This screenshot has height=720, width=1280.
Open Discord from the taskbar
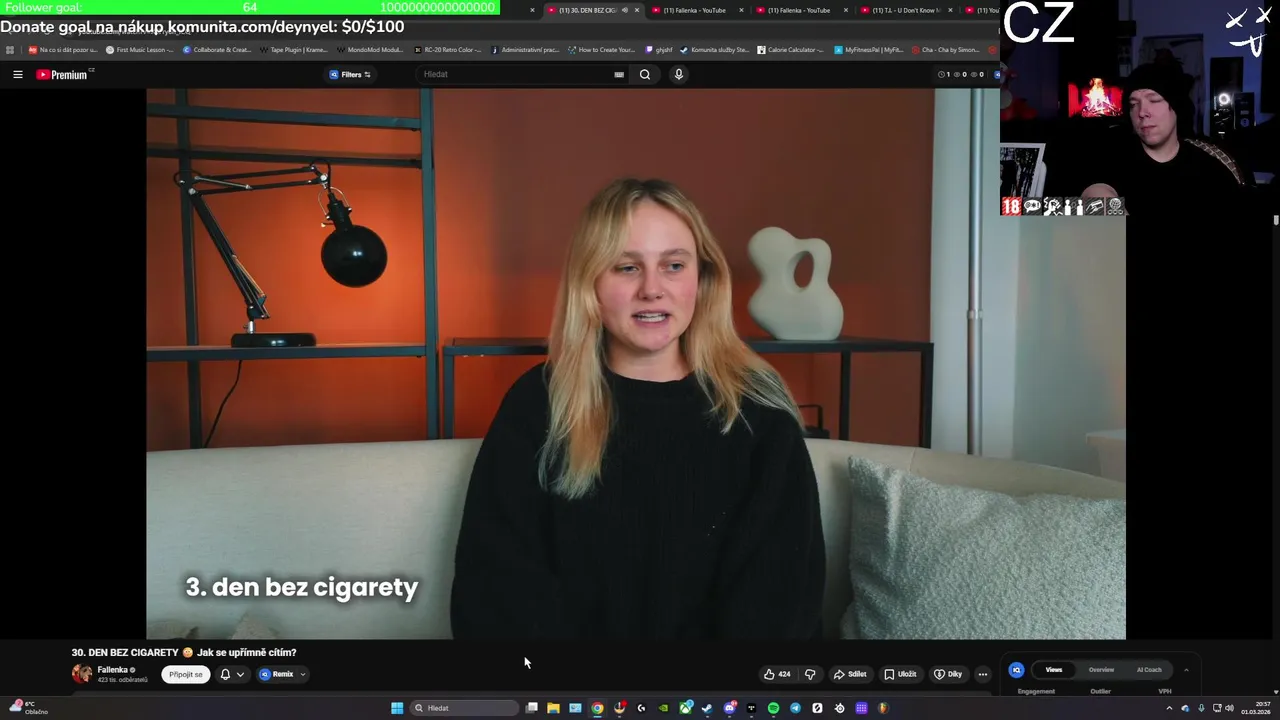(x=729, y=708)
